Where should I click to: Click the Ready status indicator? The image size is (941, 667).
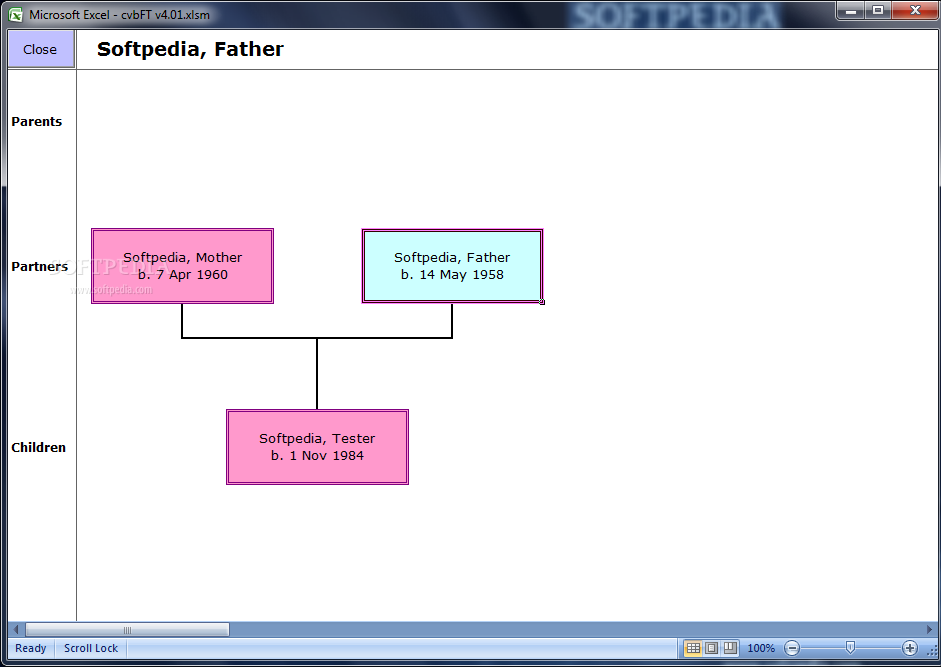tap(31, 648)
